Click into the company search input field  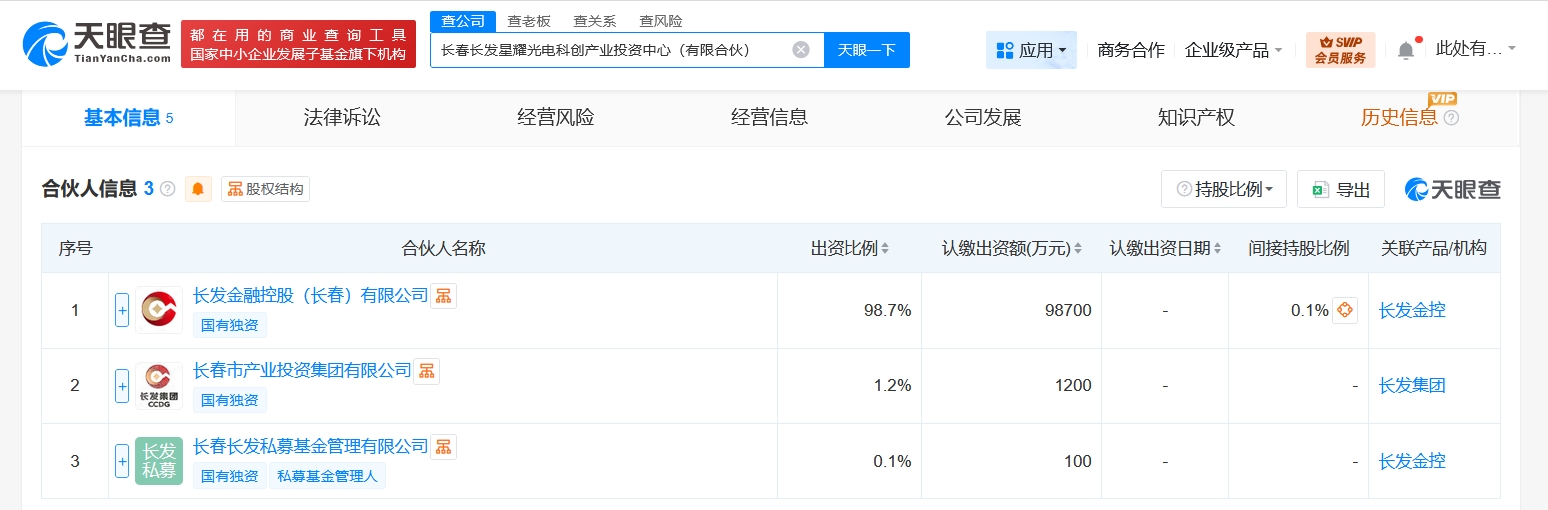[x=610, y=50]
